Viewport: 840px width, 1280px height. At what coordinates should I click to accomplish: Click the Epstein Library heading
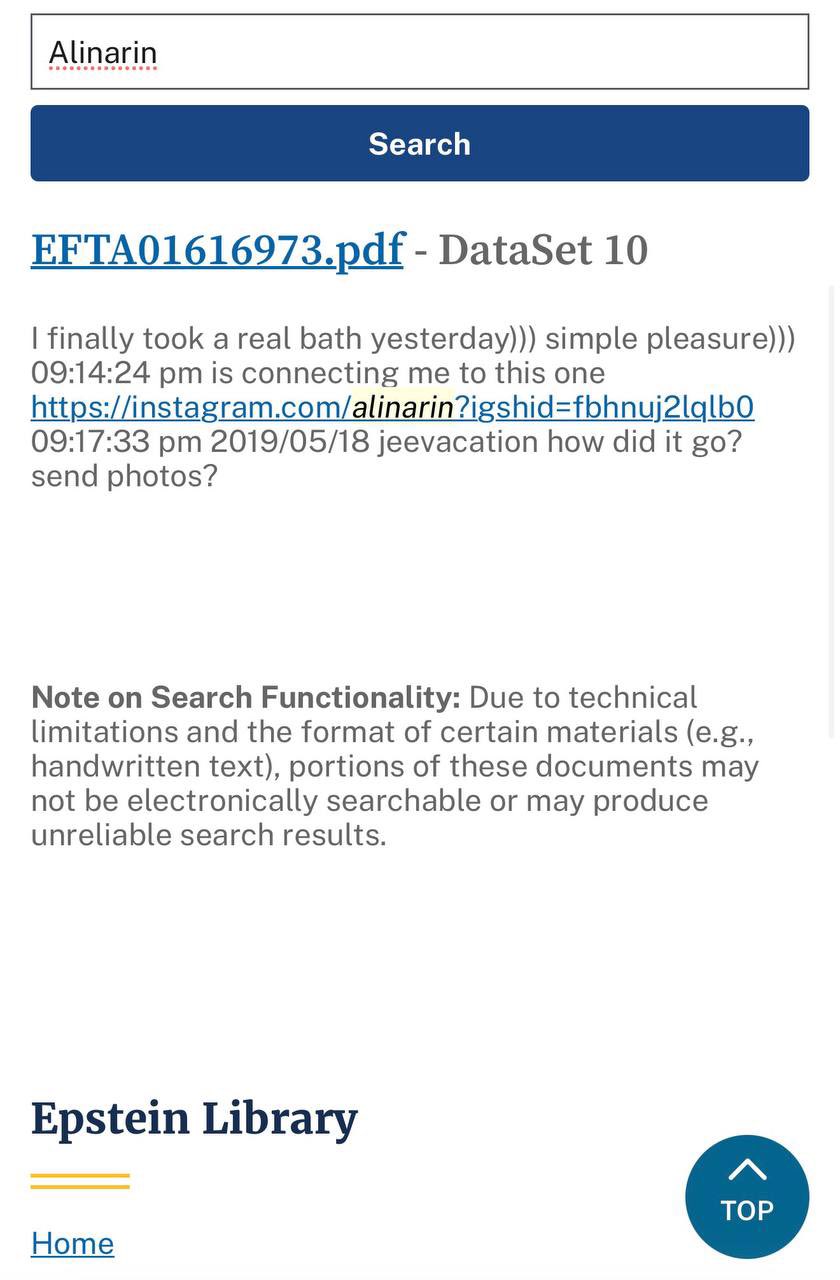[194, 1118]
